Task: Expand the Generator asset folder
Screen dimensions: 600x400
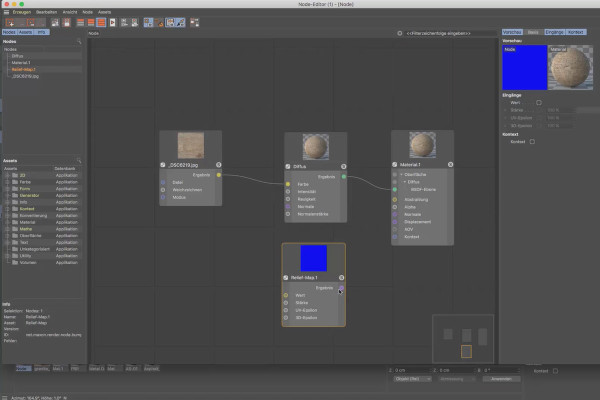Action: pos(7,196)
